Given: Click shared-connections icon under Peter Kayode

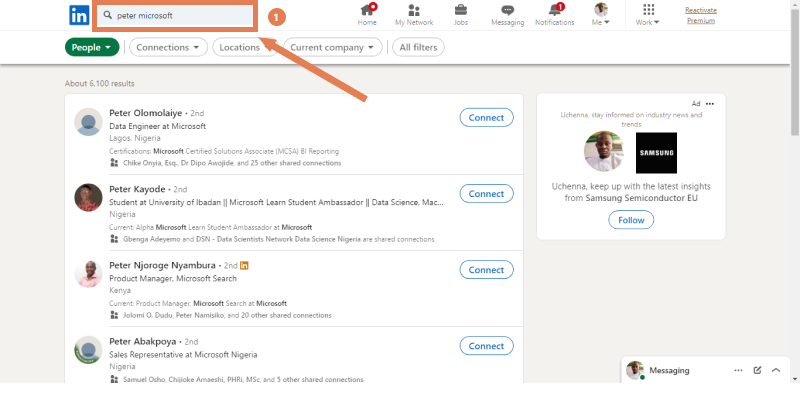Looking at the screenshot, I should tap(114, 239).
